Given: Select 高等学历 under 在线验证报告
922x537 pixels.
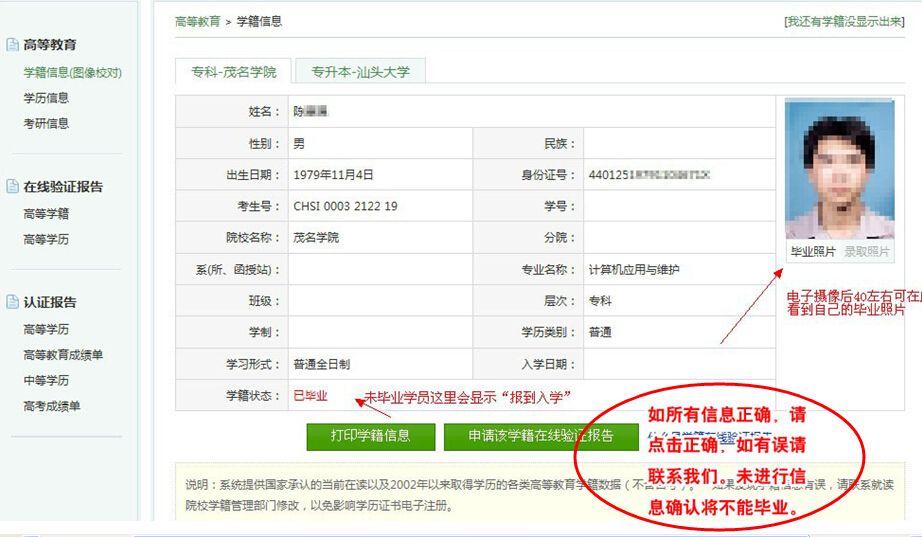Looking at the screenshot, I should tap(46, 239).
